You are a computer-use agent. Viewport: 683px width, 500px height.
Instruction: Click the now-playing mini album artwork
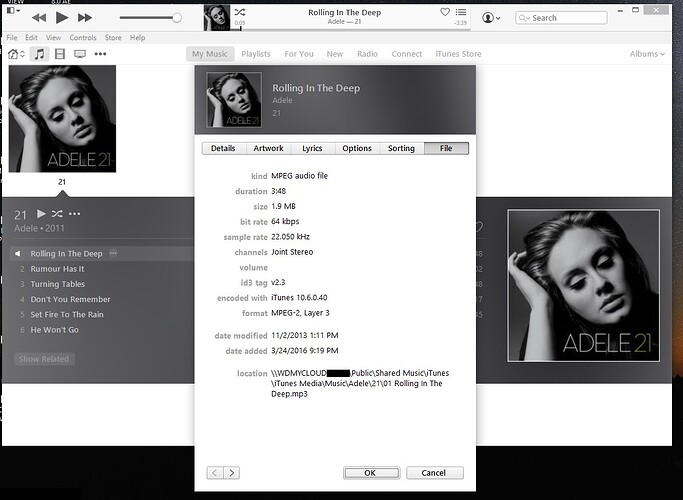217,18
